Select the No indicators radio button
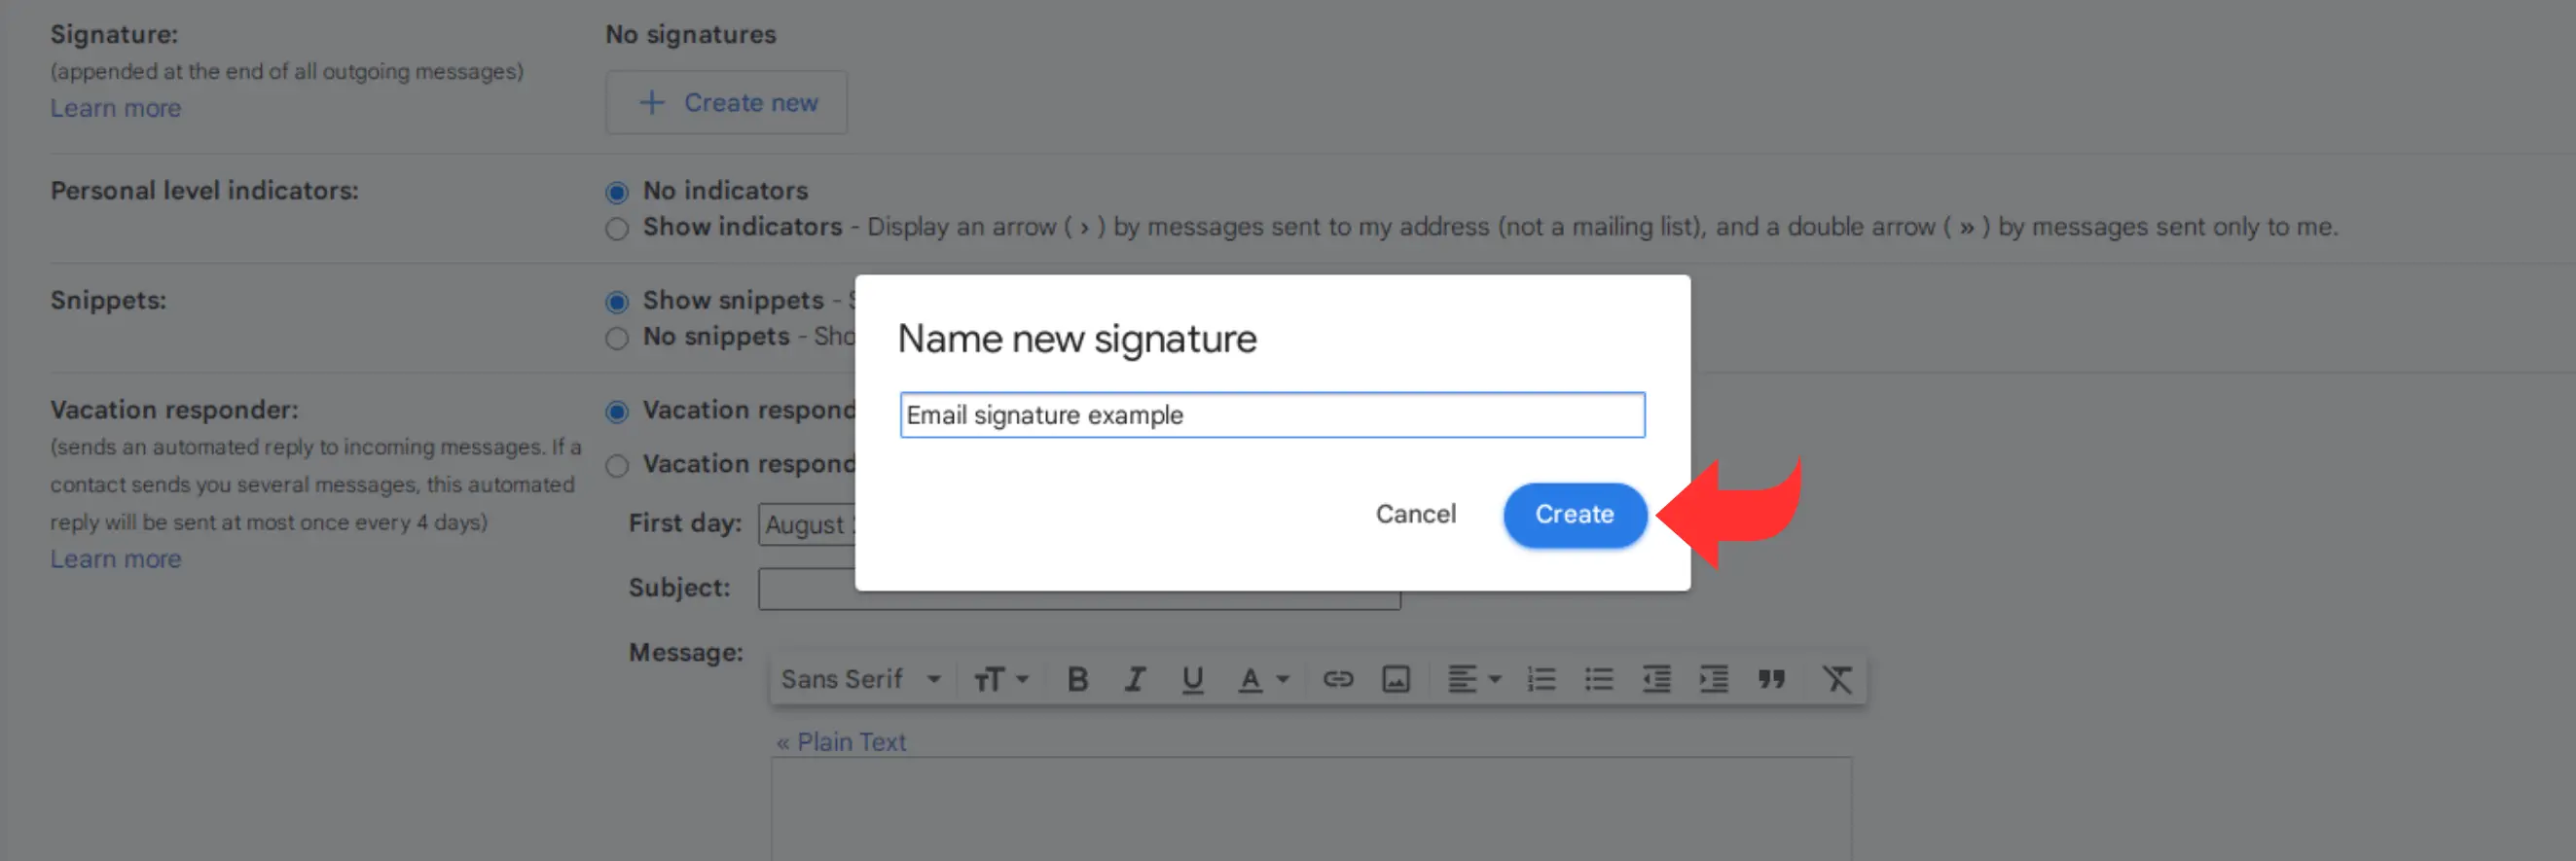2576x861 pixels. click(x=617, y=192)
